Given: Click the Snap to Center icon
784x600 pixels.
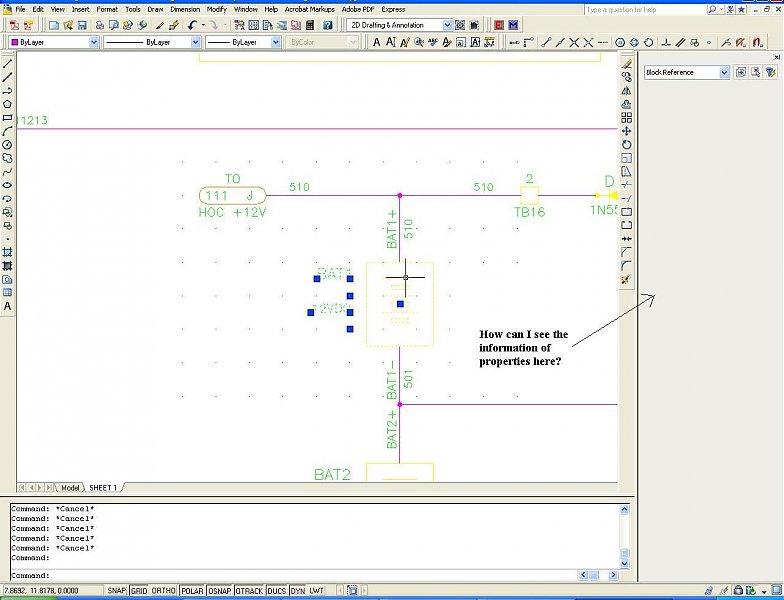Looking at the screenshot, I should (620, 42).
